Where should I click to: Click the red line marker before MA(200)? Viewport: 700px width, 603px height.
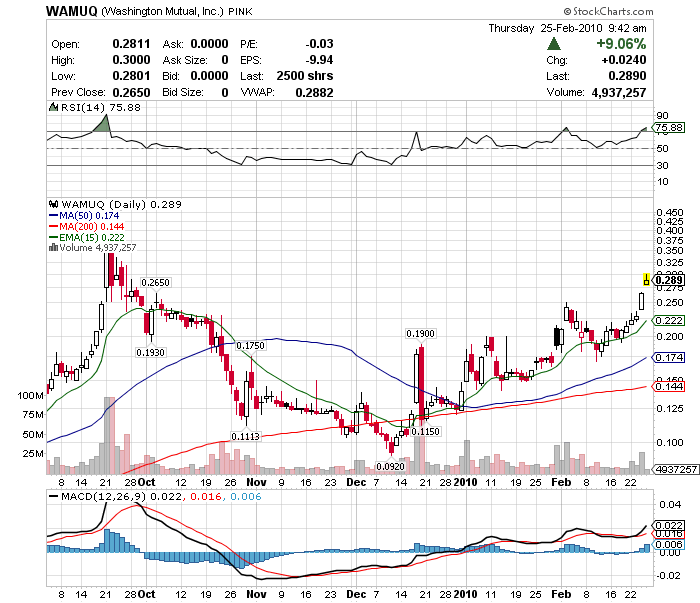click(53, 227)
